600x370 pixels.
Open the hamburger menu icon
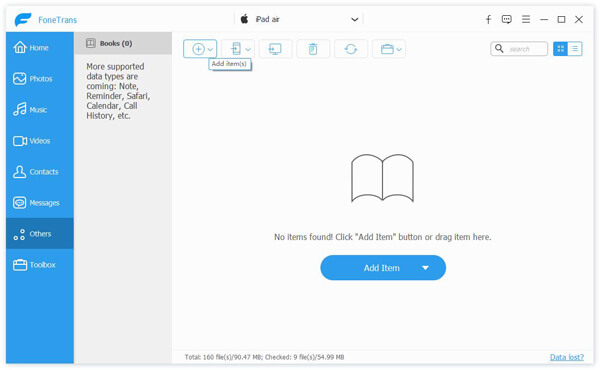click(526, 19)
